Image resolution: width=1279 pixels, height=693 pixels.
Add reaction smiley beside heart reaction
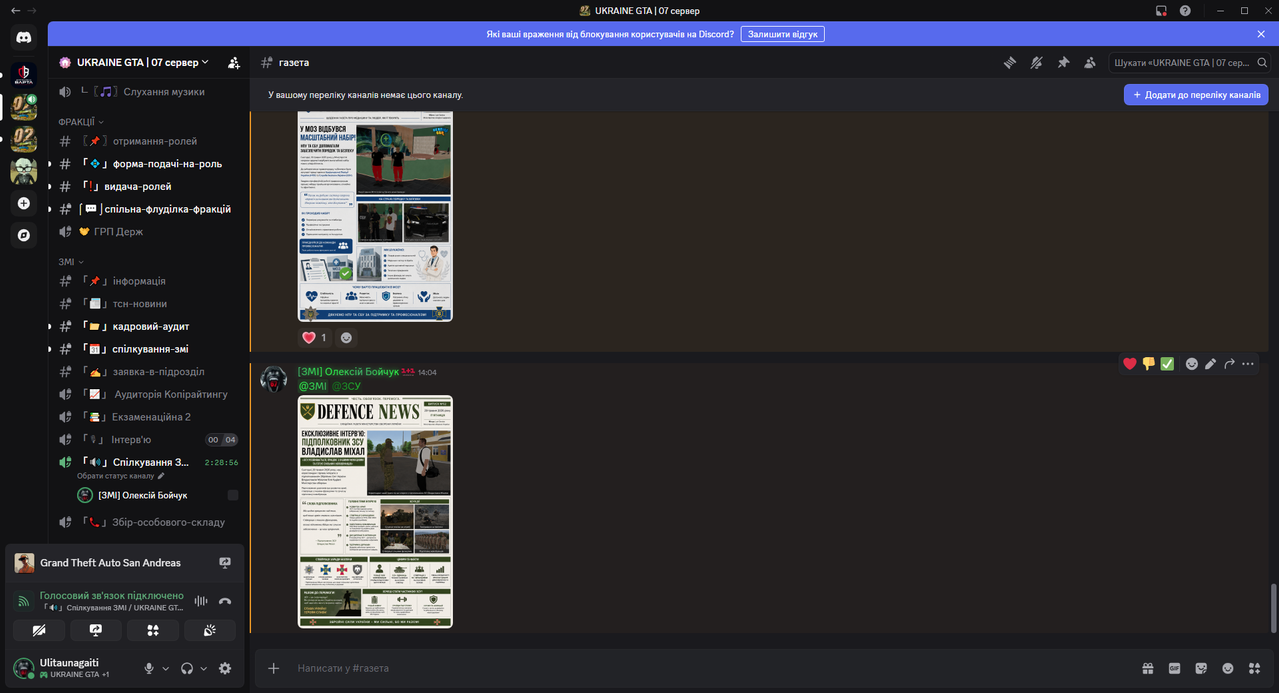click(x=346, y=338)
